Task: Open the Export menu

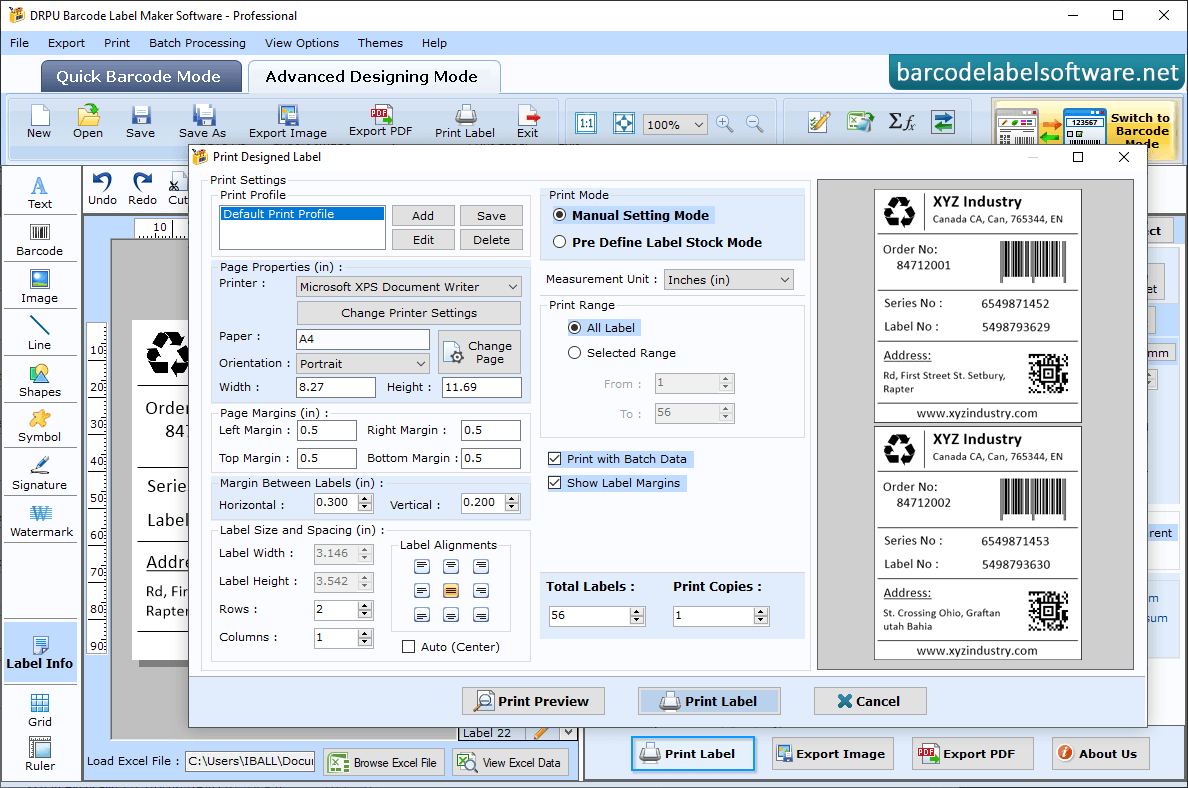Action: [67, 43]
